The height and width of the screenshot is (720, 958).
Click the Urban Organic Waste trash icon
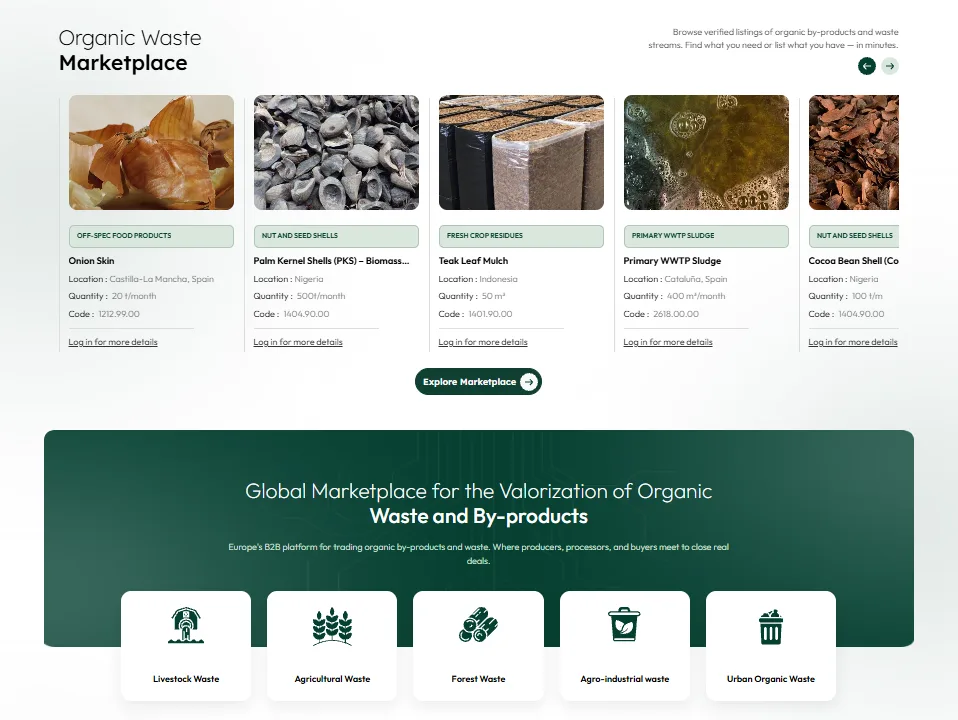point(770,626)
